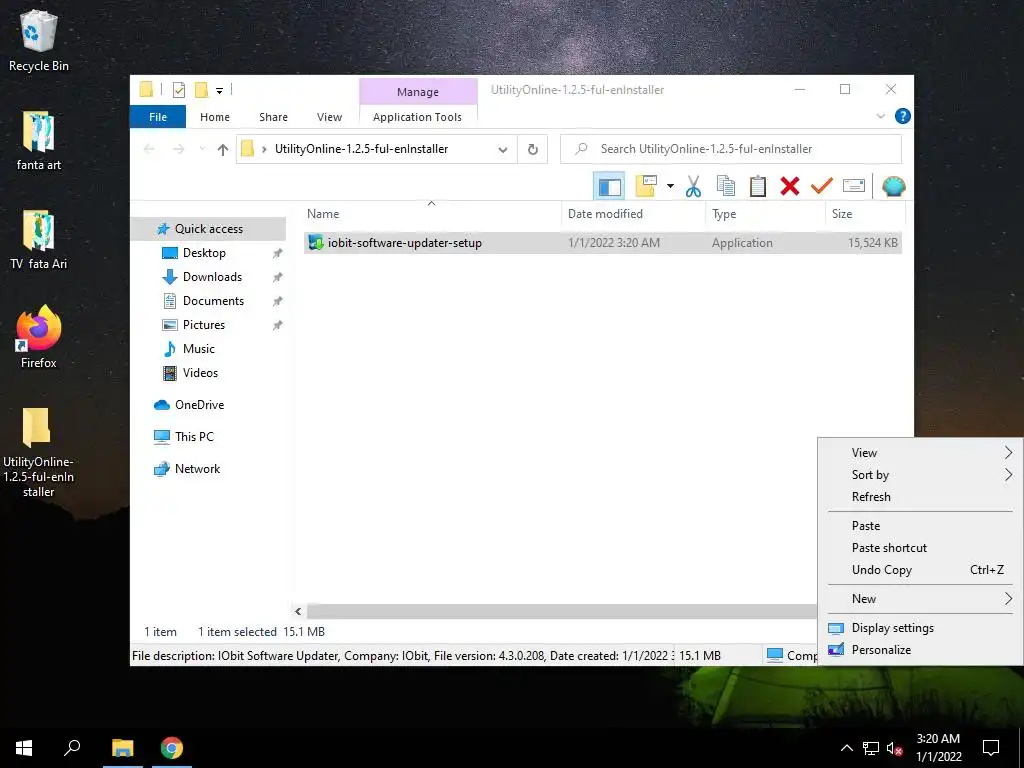Open Chrome from the taskbar
The image size is (1024, 768).
coord(172,748)
